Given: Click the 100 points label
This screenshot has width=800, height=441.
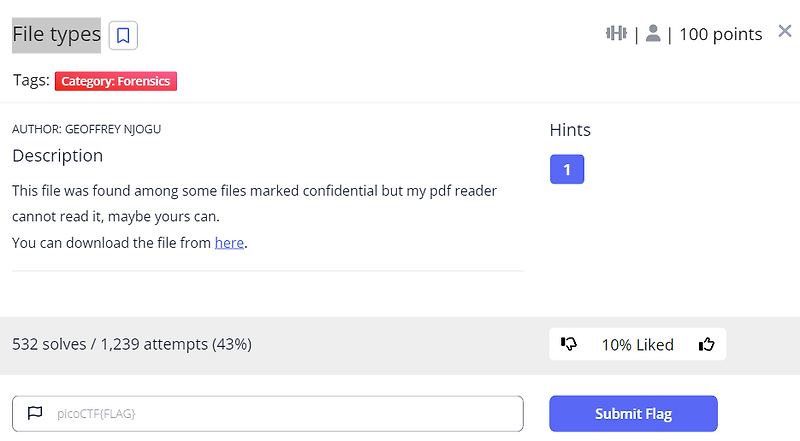Looking at the screenshot, I should coord(720,34).
